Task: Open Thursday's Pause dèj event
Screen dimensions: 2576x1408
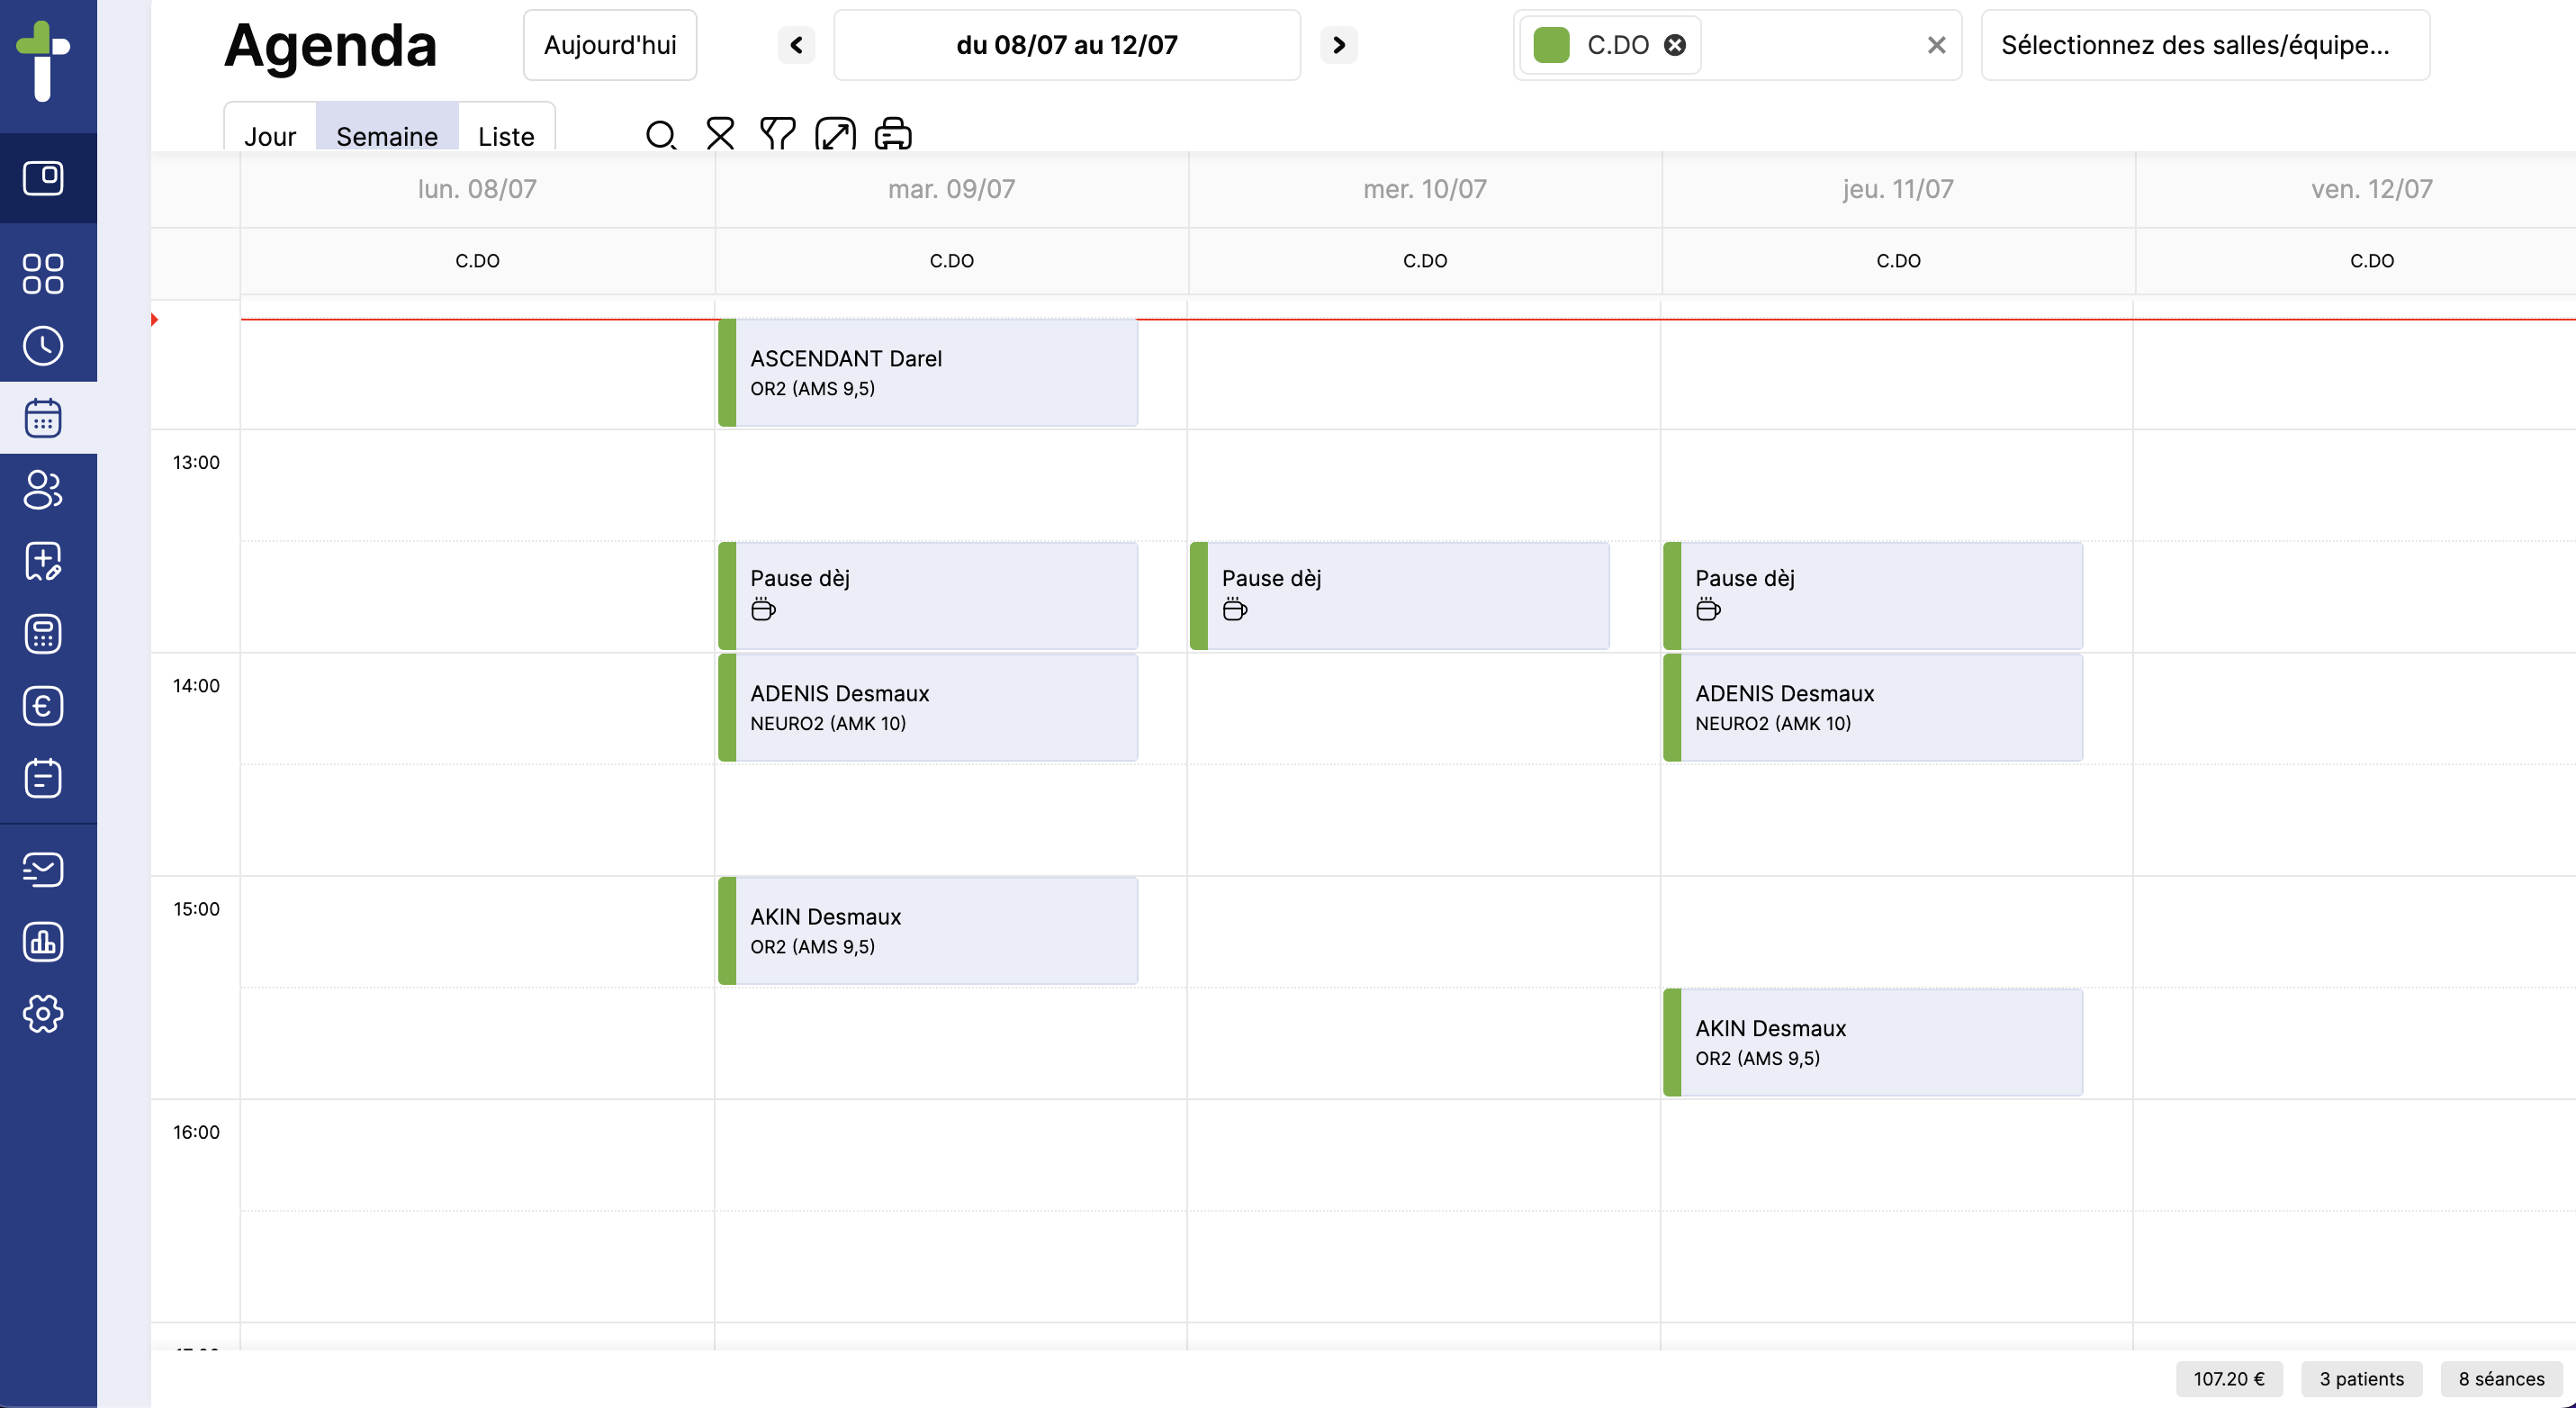Action: (x=1873, y=596)
